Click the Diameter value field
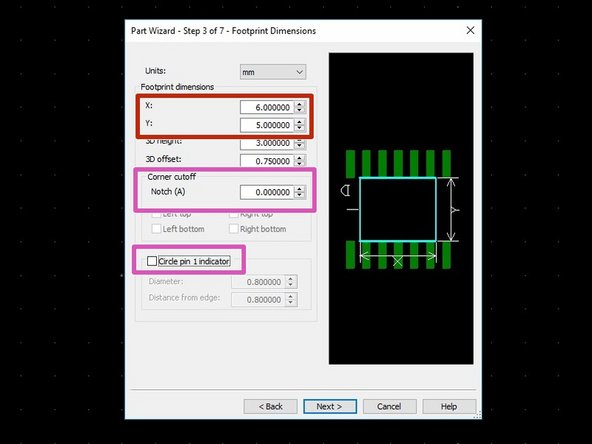 [258, 282]
